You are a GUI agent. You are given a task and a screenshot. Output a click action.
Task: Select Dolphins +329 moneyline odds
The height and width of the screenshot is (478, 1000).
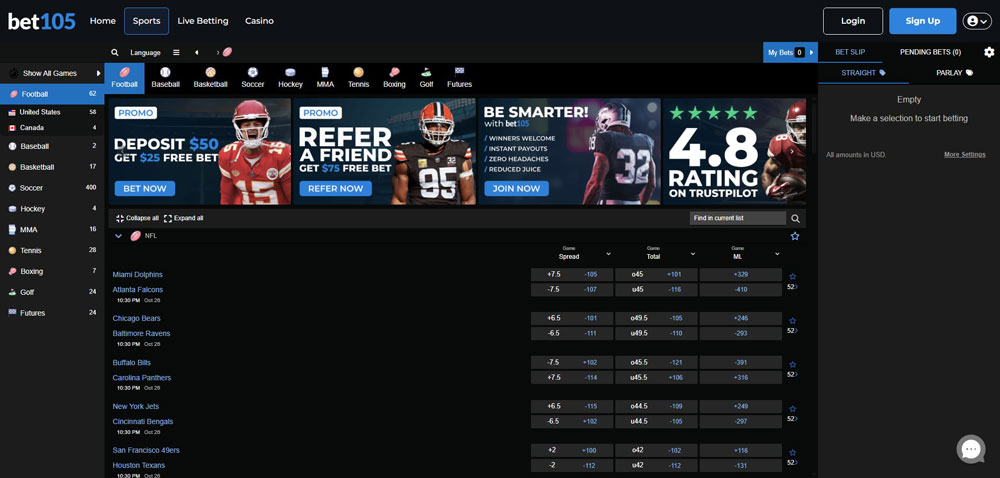pyautogui.click(x=740, y=274)
